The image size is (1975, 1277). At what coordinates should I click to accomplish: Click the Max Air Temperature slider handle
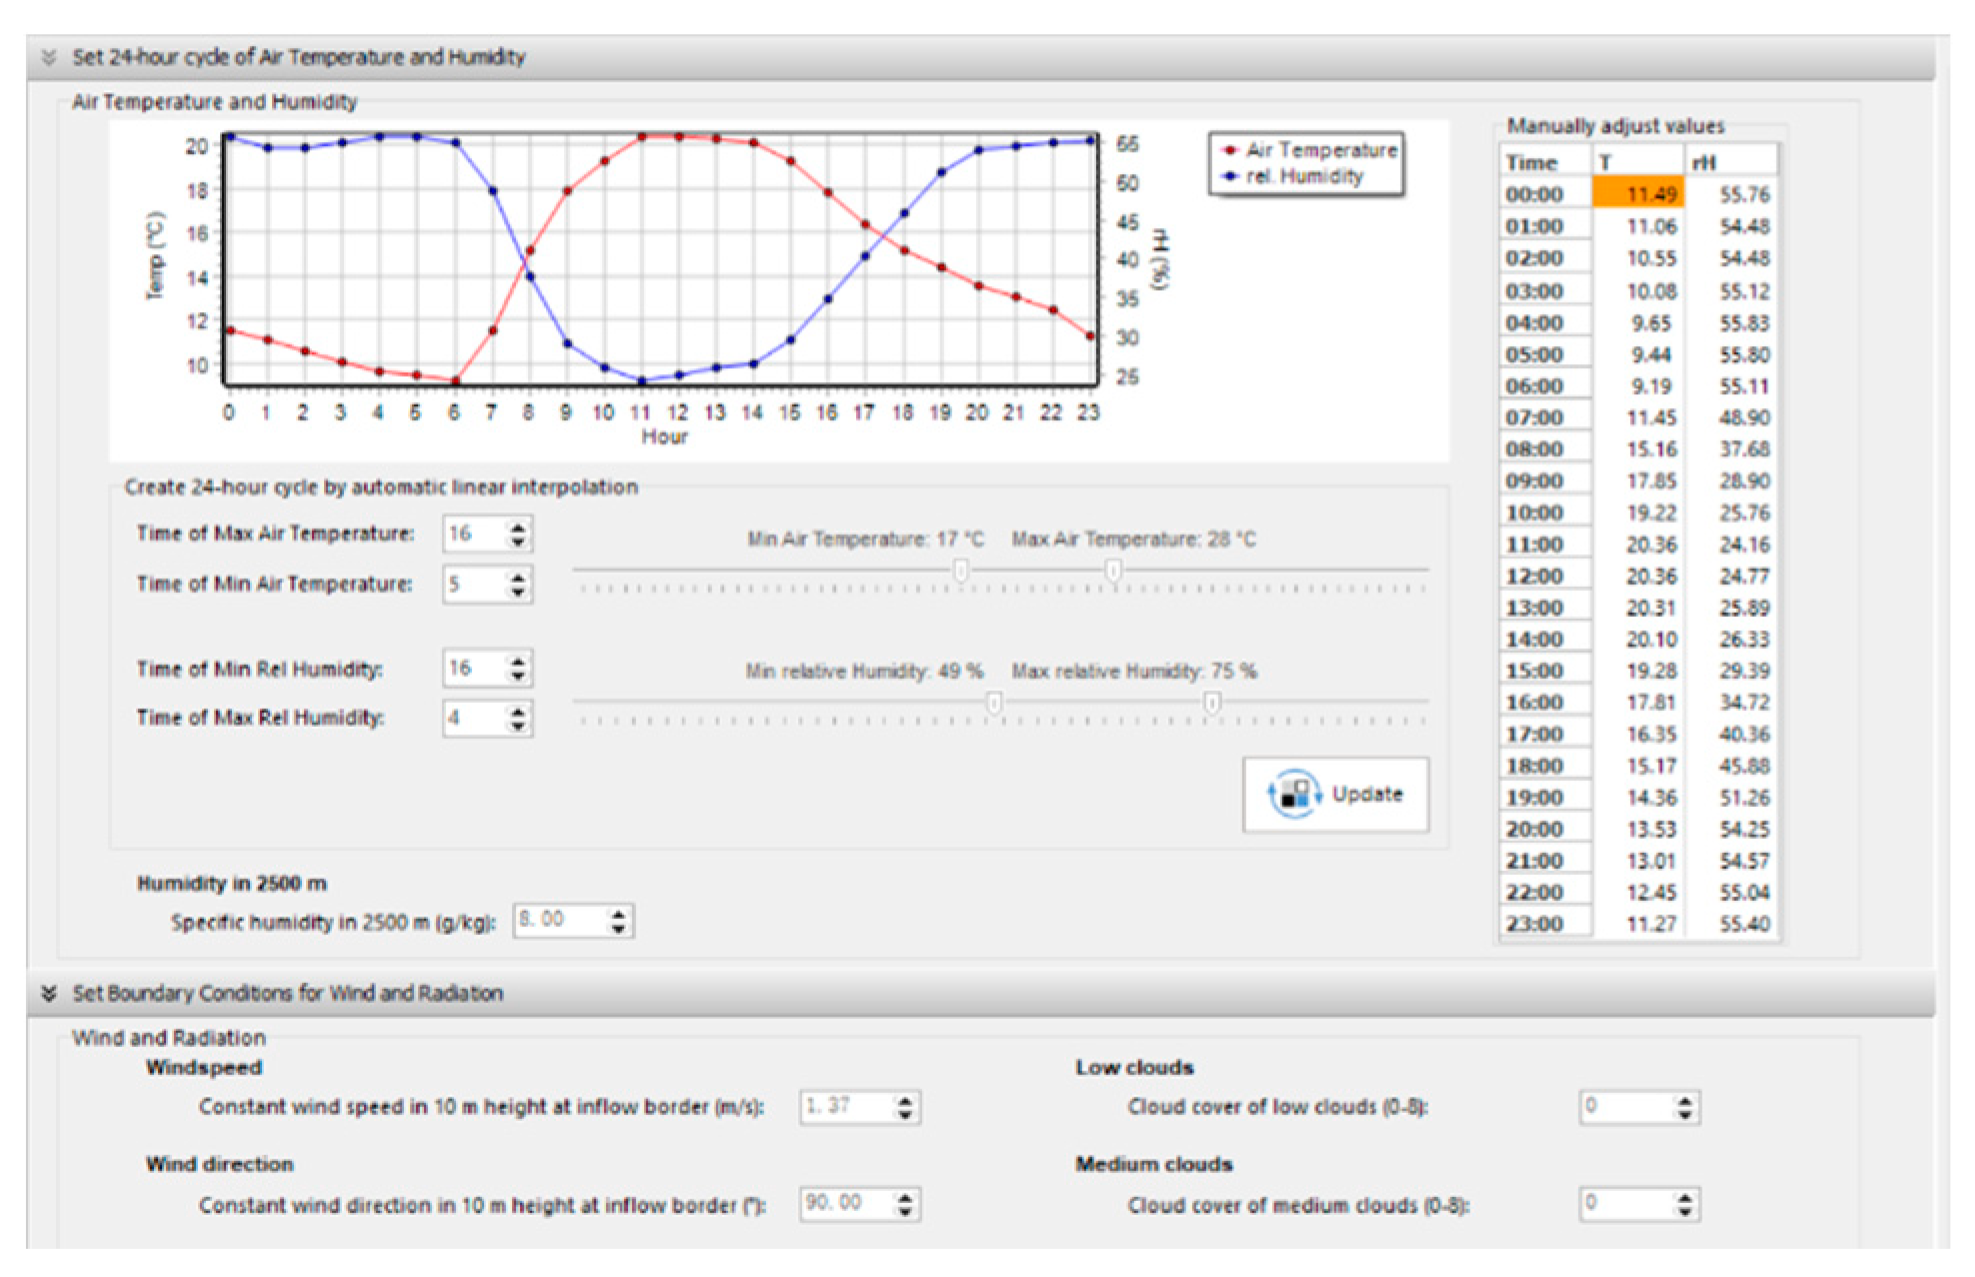tap(1113, 570)
